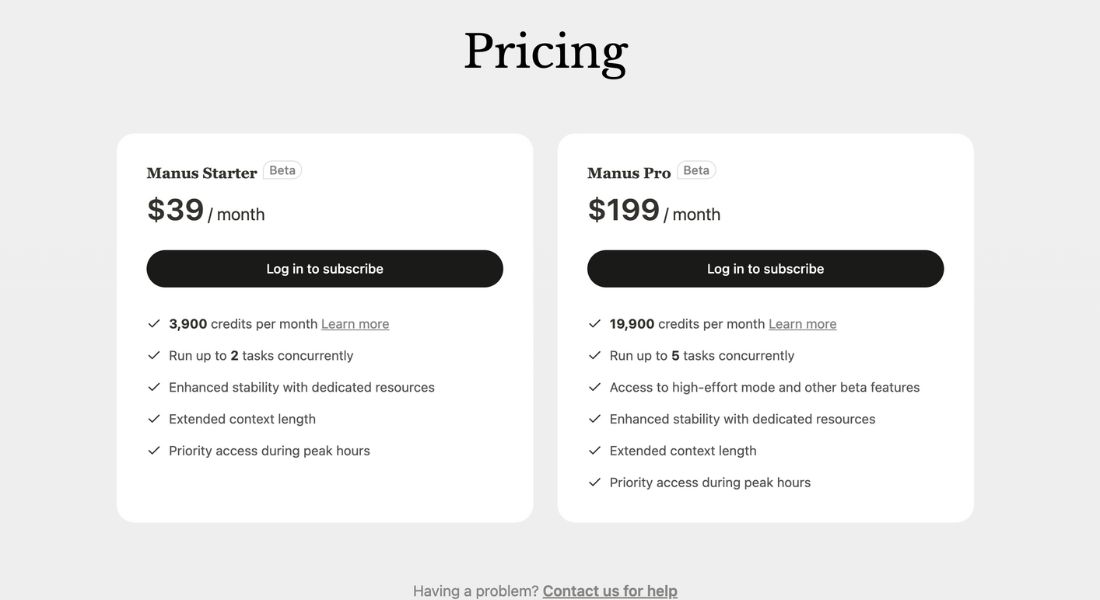This screenshot has width=1100, height=600.
Task: Click checkmark beside Pro Enhanced stability feature
Action: pos(594,418)
